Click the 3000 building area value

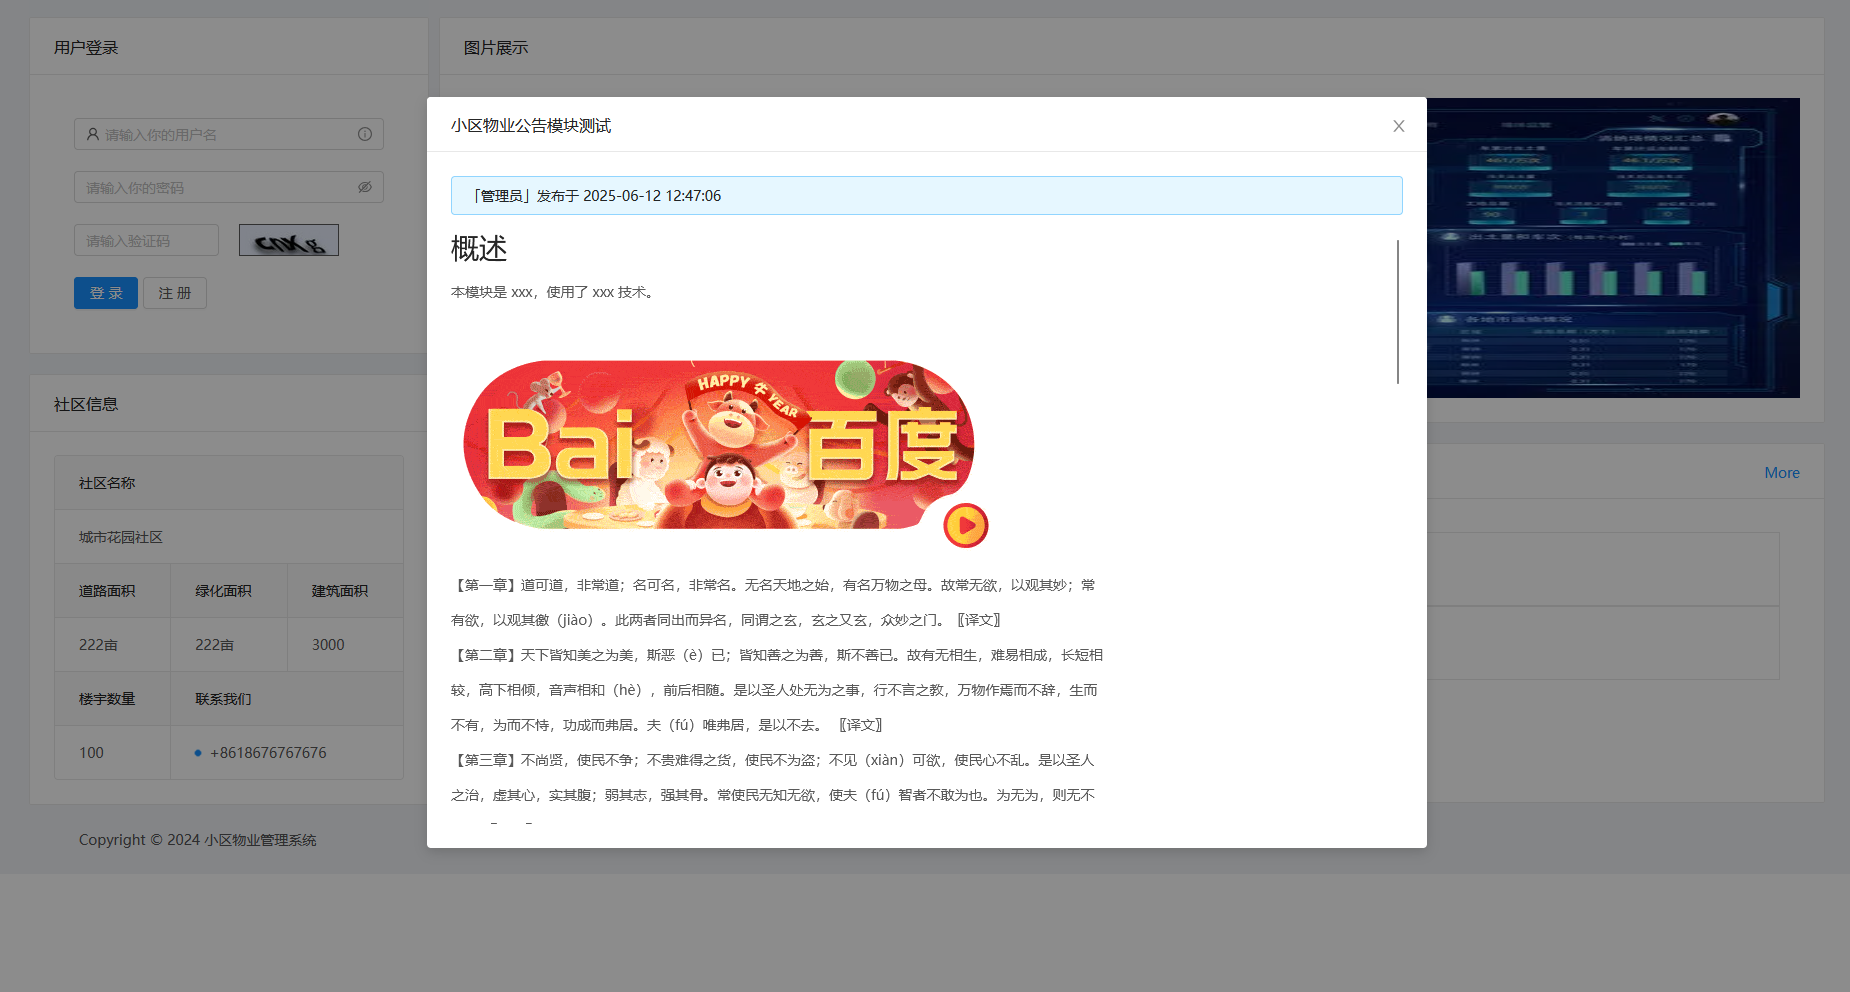(328, 645)
